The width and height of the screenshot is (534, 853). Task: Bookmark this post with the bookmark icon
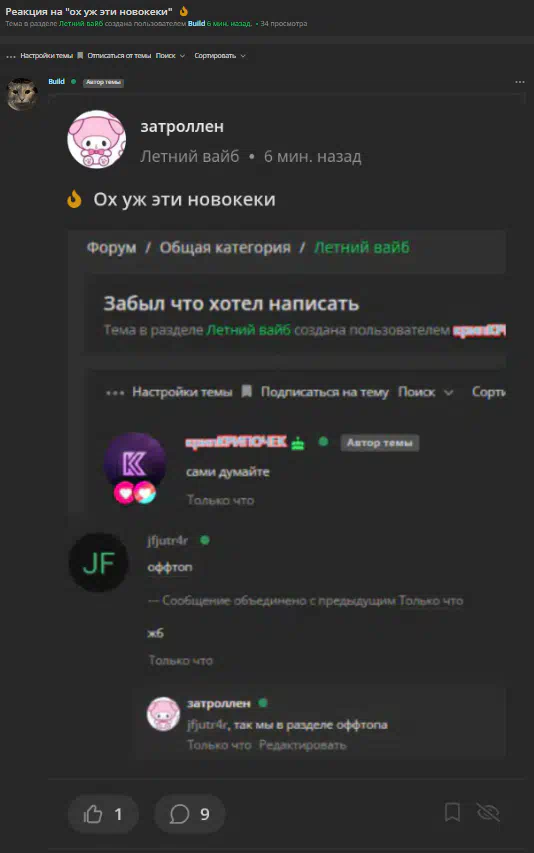click(452, 813)
